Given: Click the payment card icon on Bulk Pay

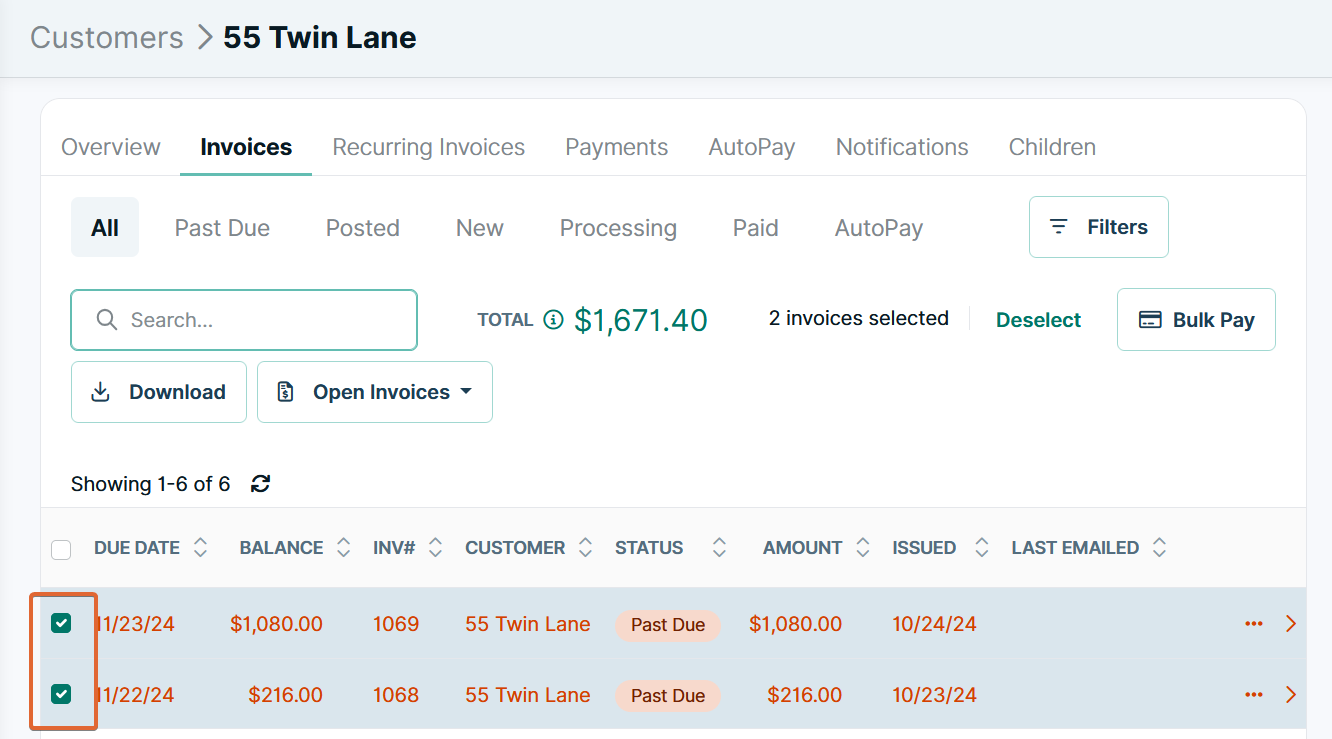Looking at the screenshot, I should (1152, 318).
